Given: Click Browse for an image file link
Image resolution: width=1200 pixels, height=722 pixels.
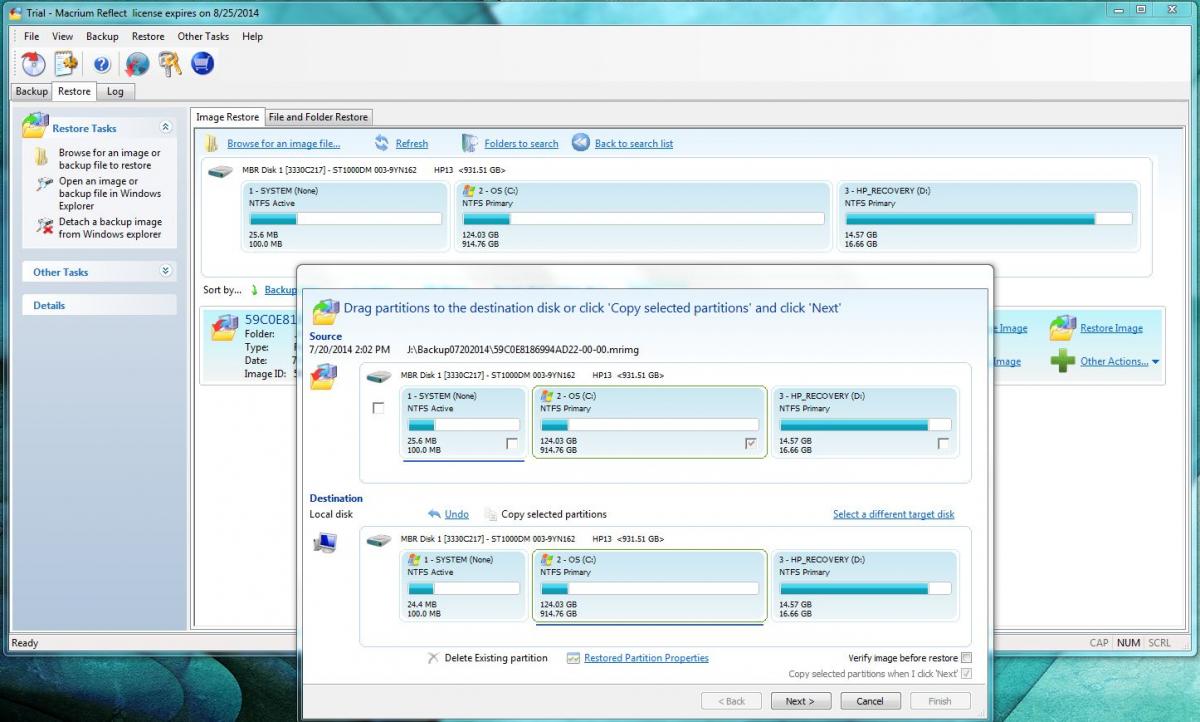Looking at the screenshot, I should [x=284, y=144].
